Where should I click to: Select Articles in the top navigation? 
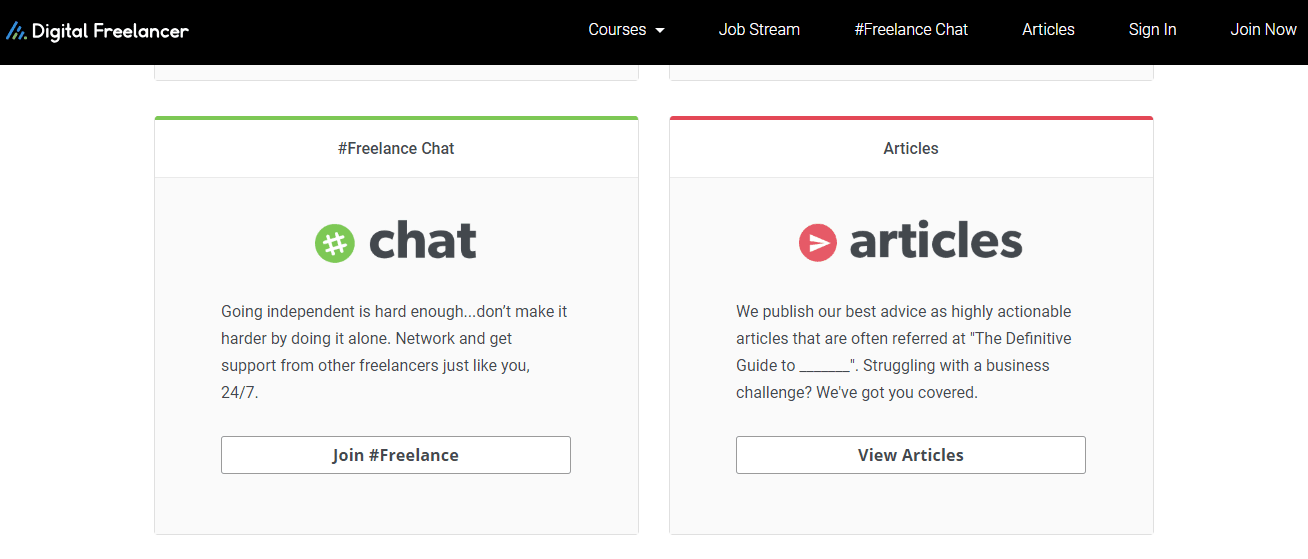[1048, 30]
